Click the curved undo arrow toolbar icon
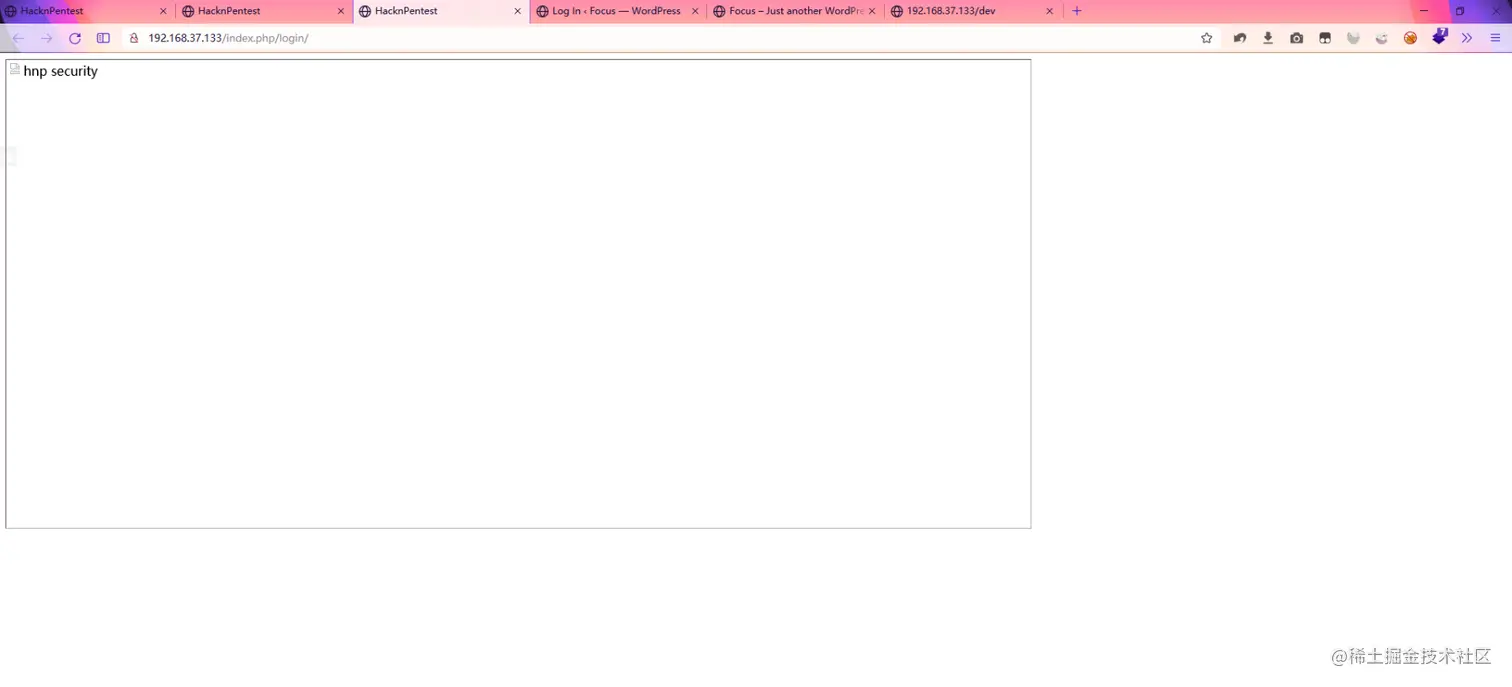The width and height of the screenshot is (1512, 687). point(1240,38)
